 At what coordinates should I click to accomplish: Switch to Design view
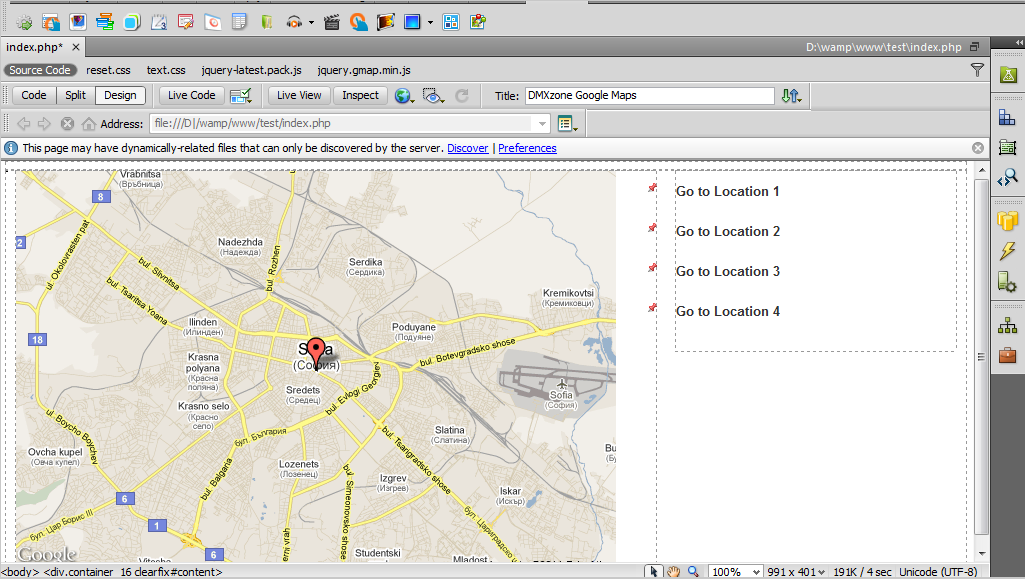click(120, 95)
